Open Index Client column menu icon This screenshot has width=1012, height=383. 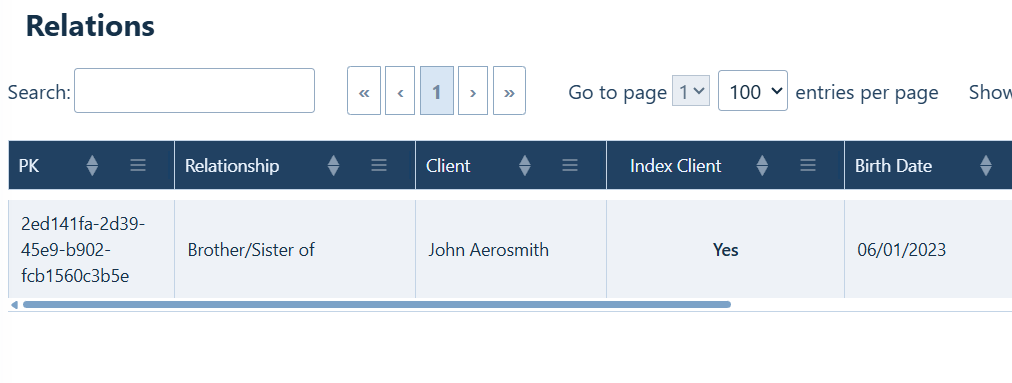click(x=808, y=166)
